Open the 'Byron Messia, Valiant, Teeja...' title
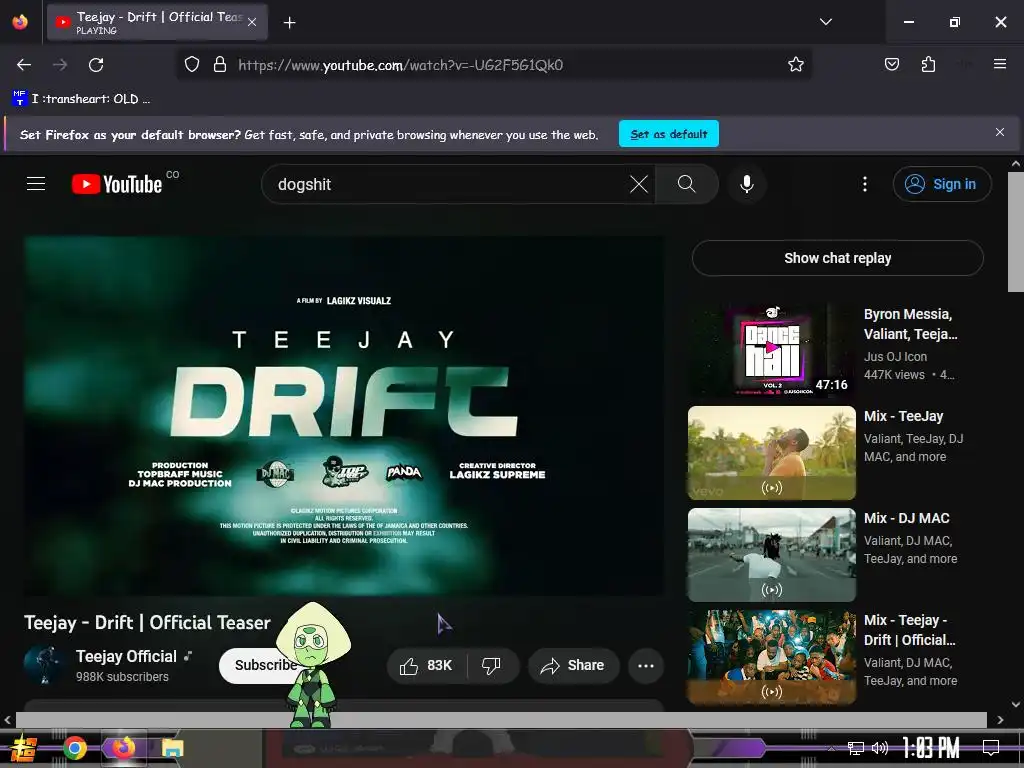This screenshot has width=1024, height=768. [910, 324]
